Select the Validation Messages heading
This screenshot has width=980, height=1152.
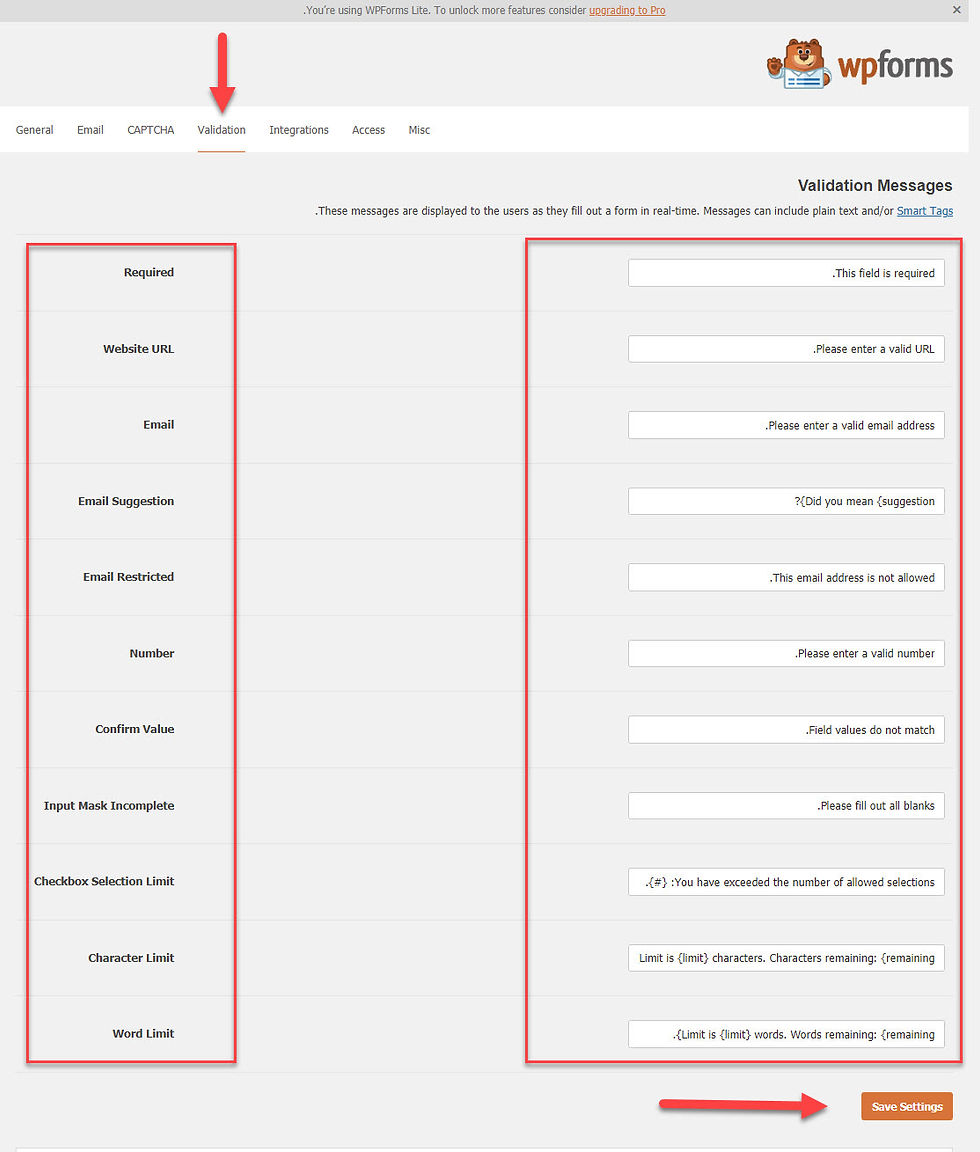coord(875,185)
